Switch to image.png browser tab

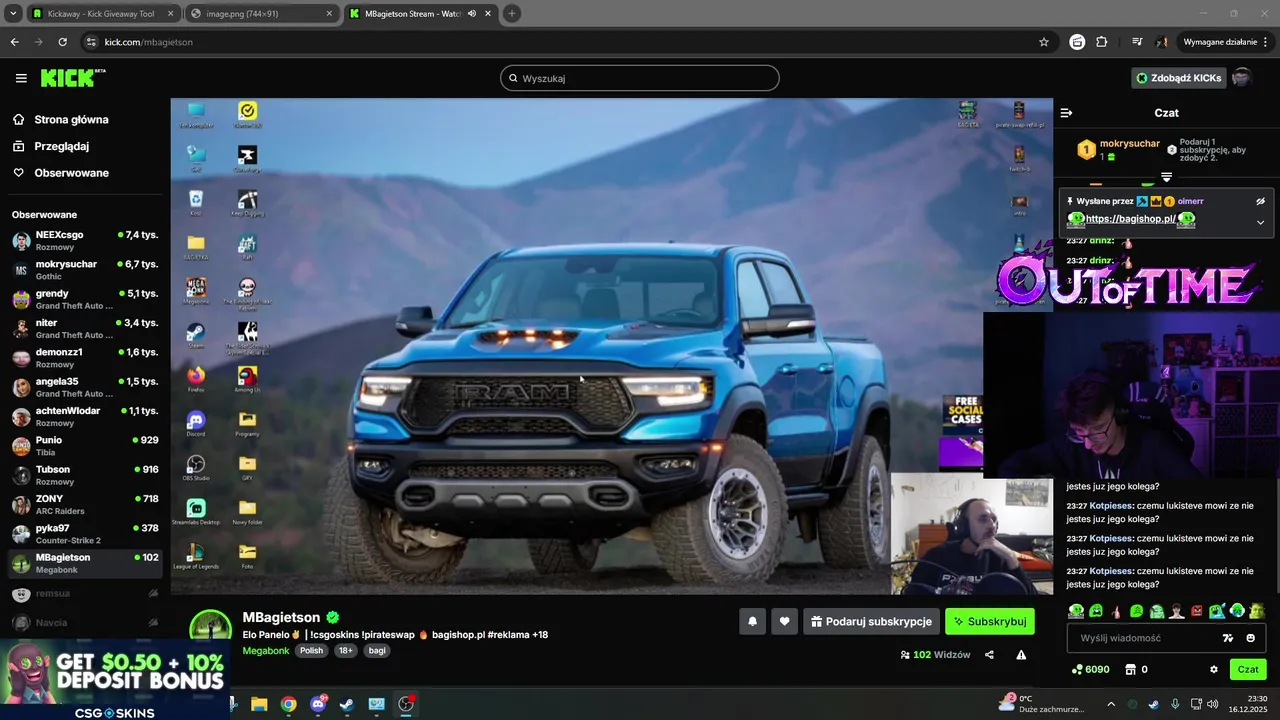(262, 14)
